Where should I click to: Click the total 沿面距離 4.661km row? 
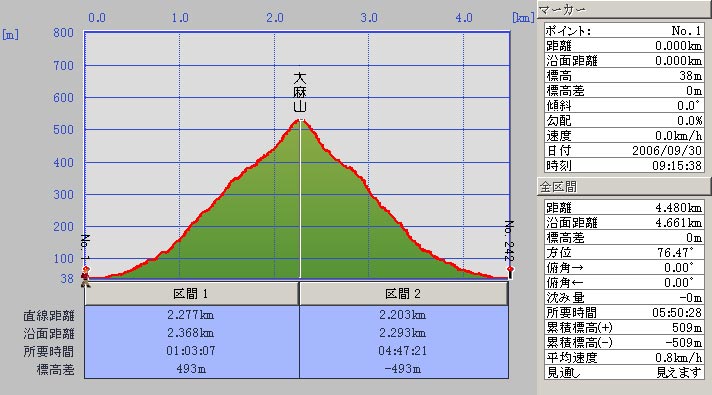(x=624, y=222)
